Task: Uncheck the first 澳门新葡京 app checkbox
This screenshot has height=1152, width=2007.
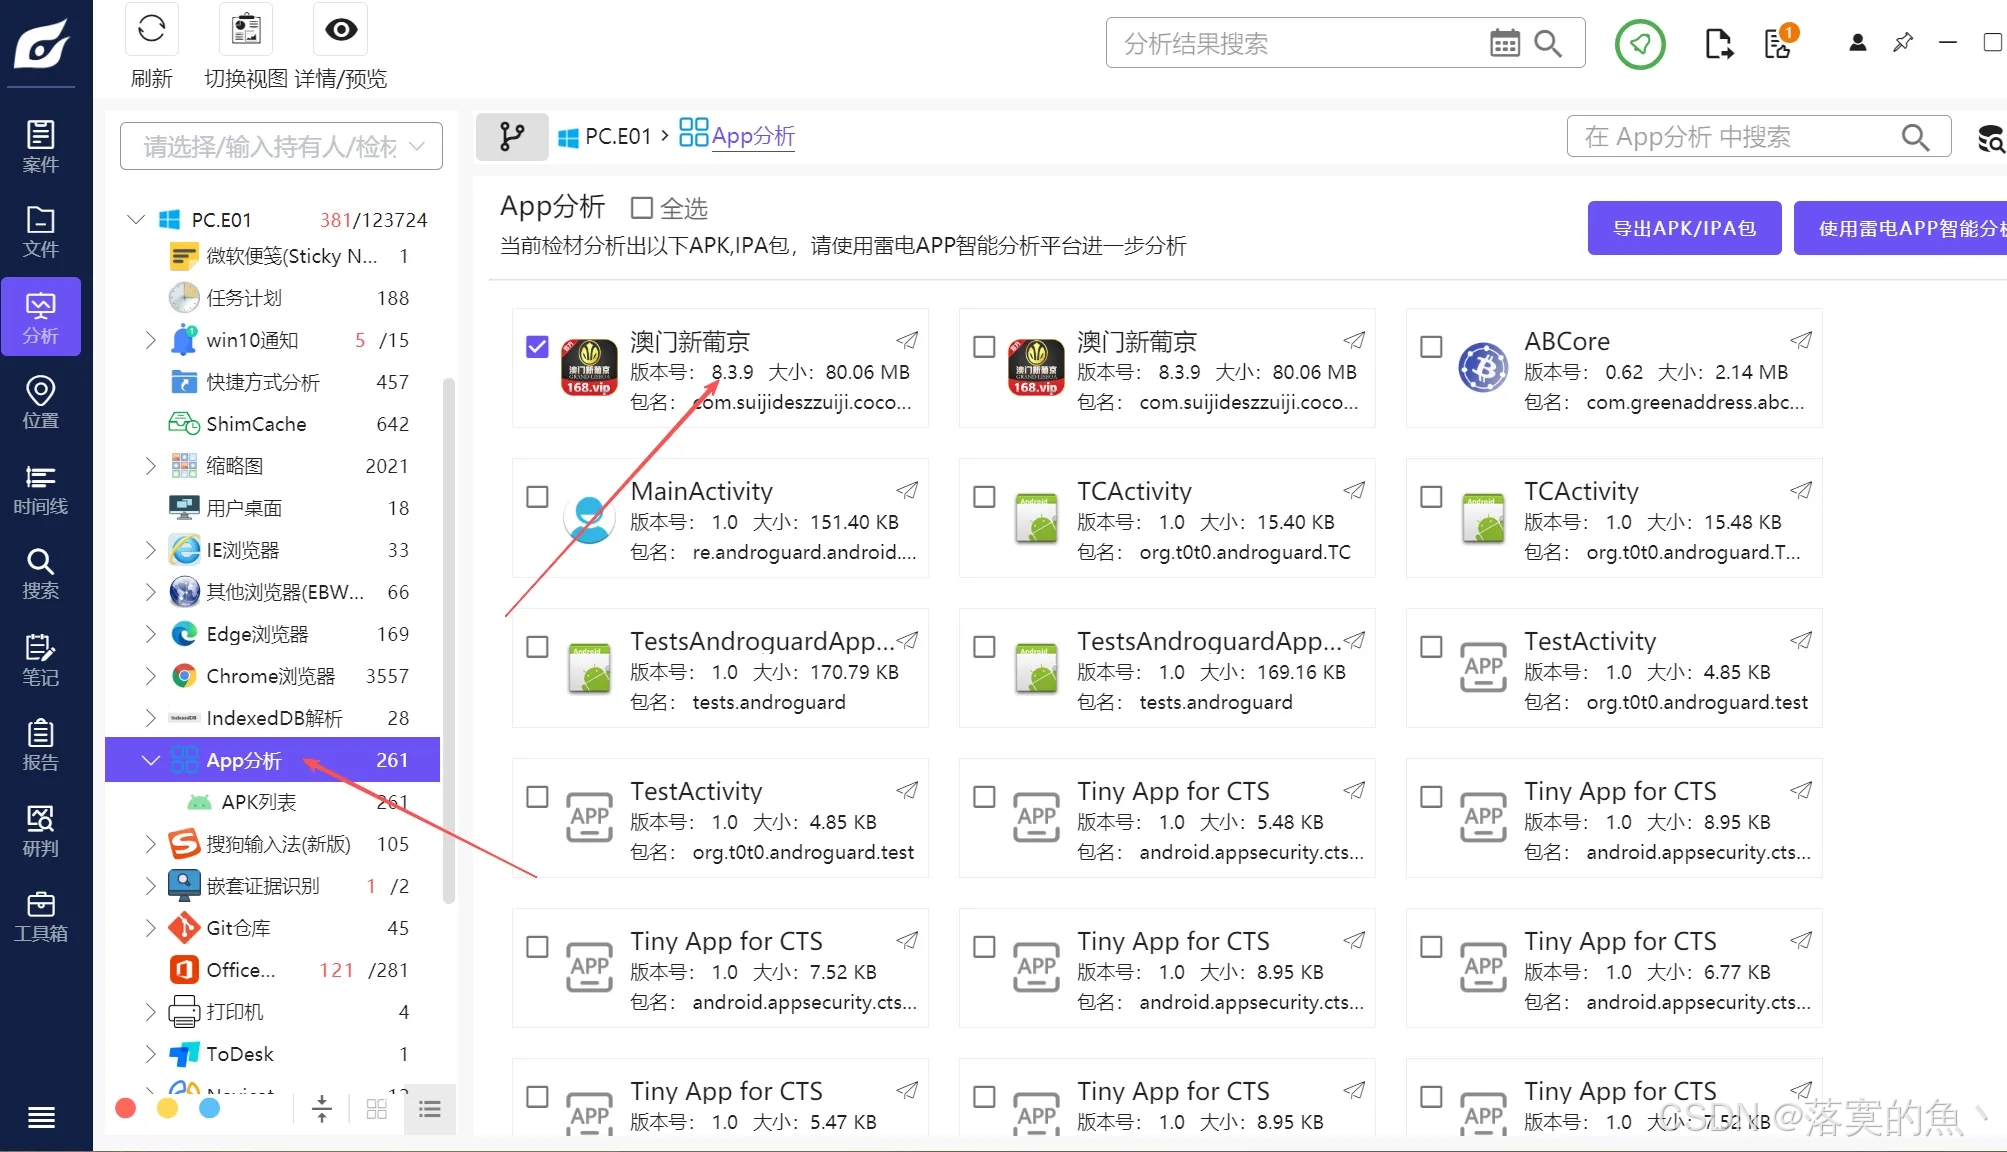Action: 537,346
